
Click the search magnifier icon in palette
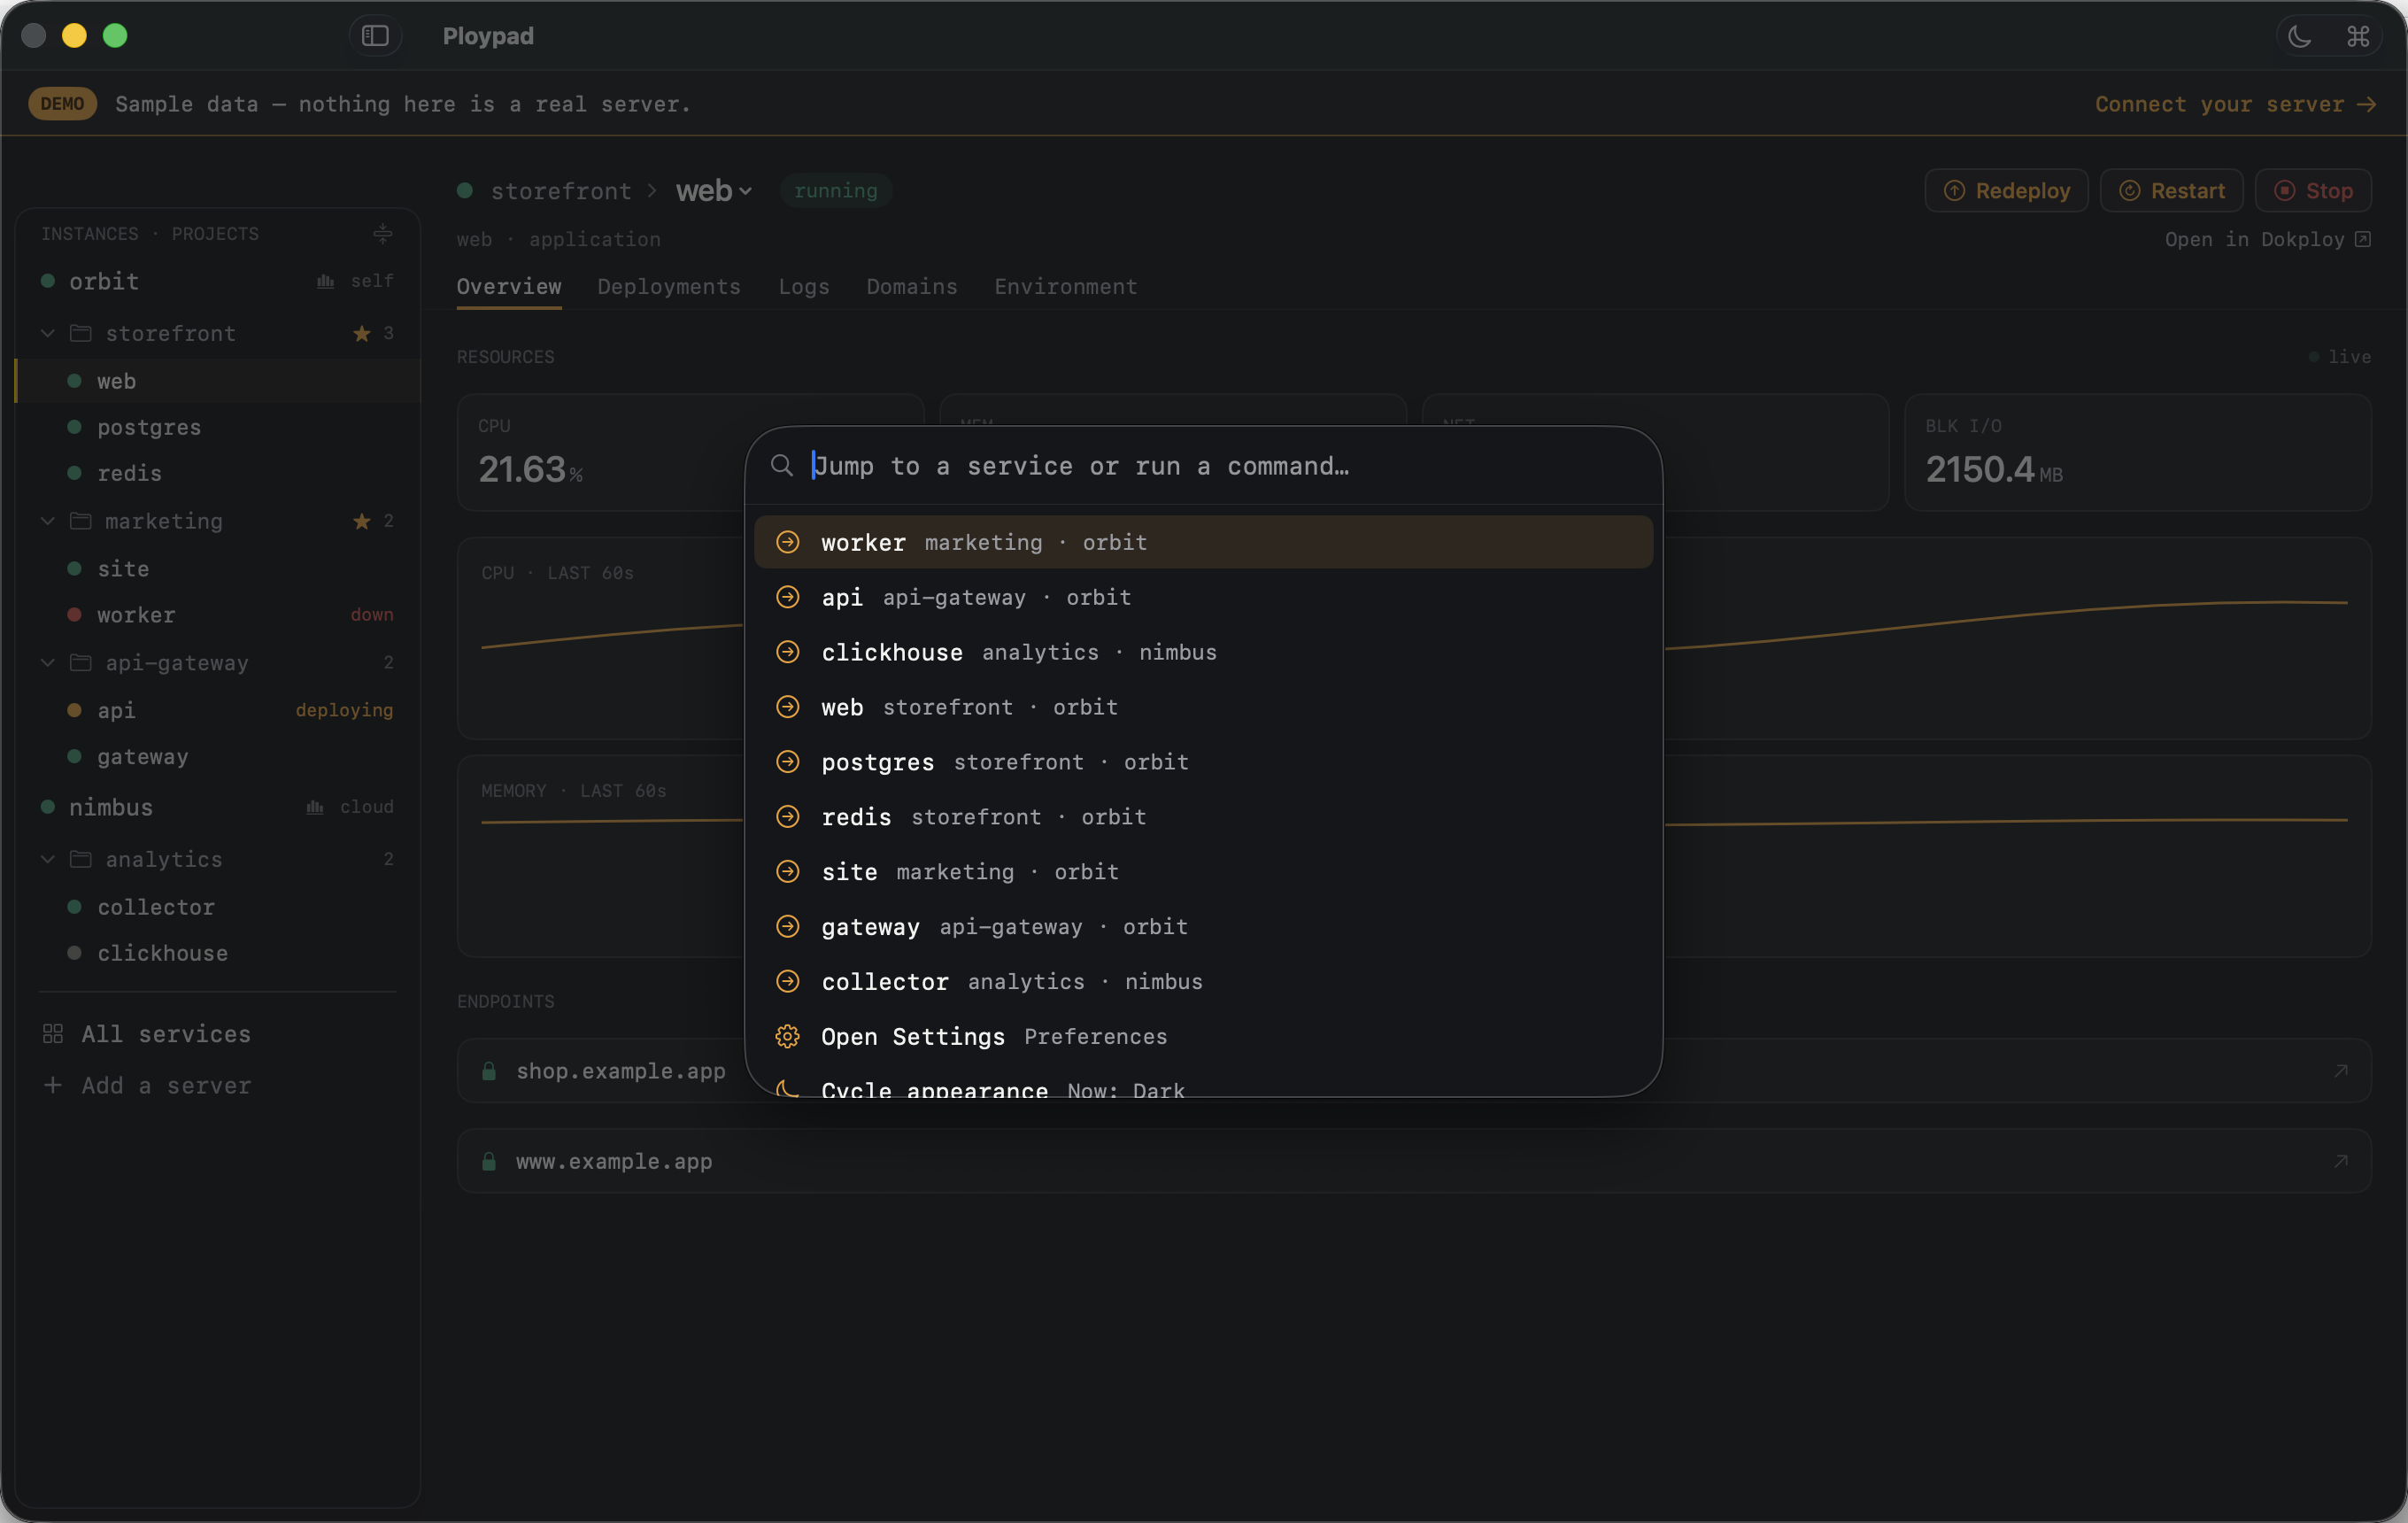coord(782,466)
